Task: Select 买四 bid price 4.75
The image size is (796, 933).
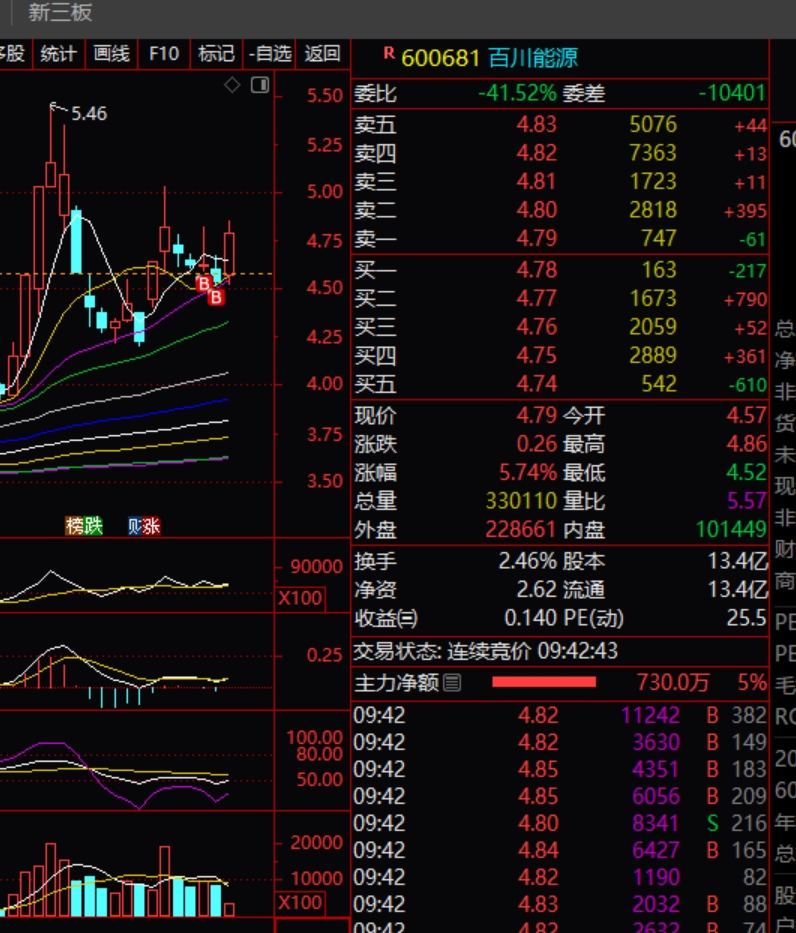Action: [536, 356]
